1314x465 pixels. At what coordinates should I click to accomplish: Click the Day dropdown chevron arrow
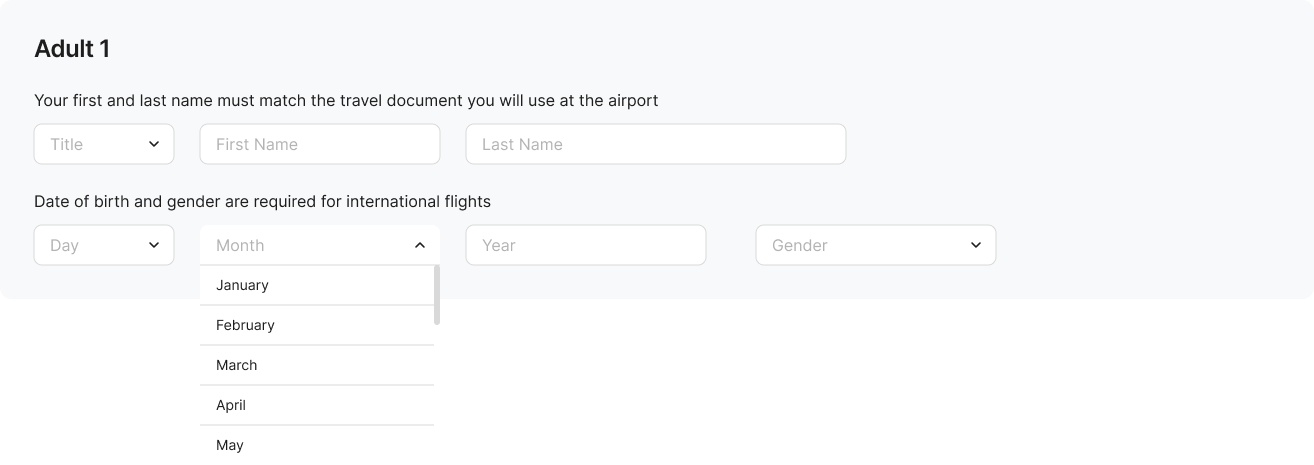coord(154,245)
